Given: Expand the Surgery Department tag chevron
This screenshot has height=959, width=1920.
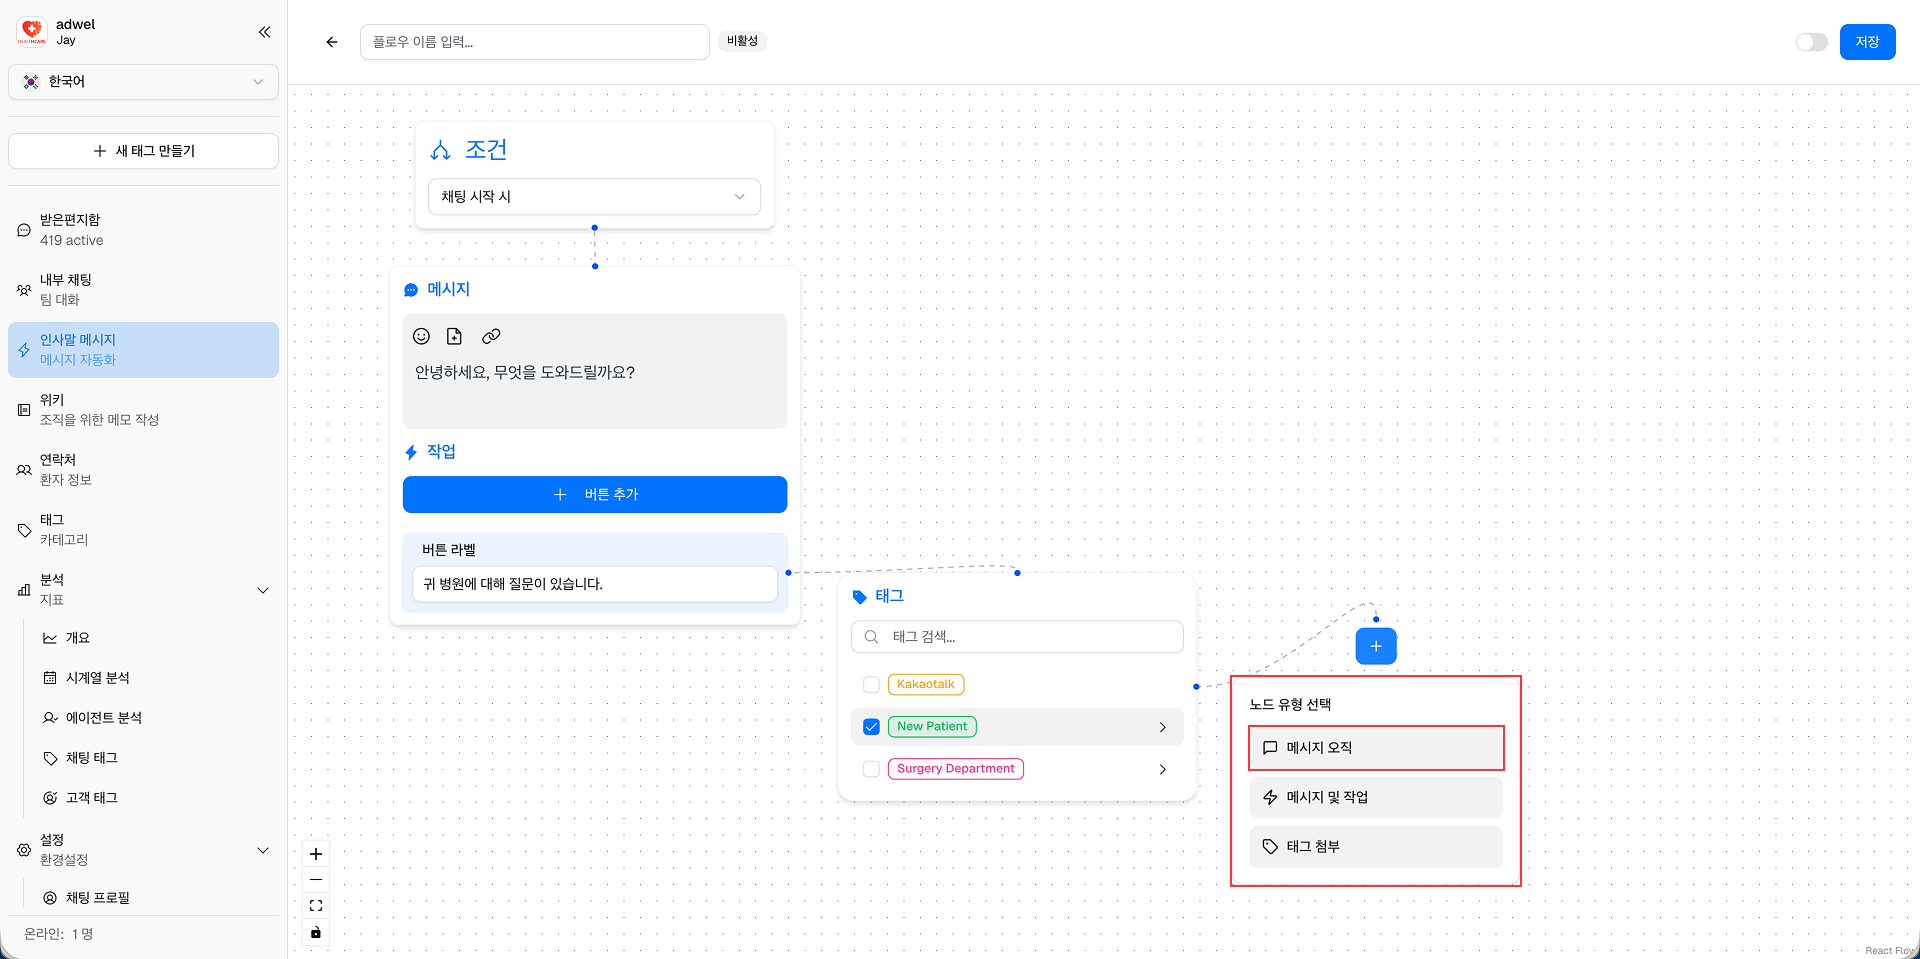Looking at the screenshot, I should (1162, 769).
